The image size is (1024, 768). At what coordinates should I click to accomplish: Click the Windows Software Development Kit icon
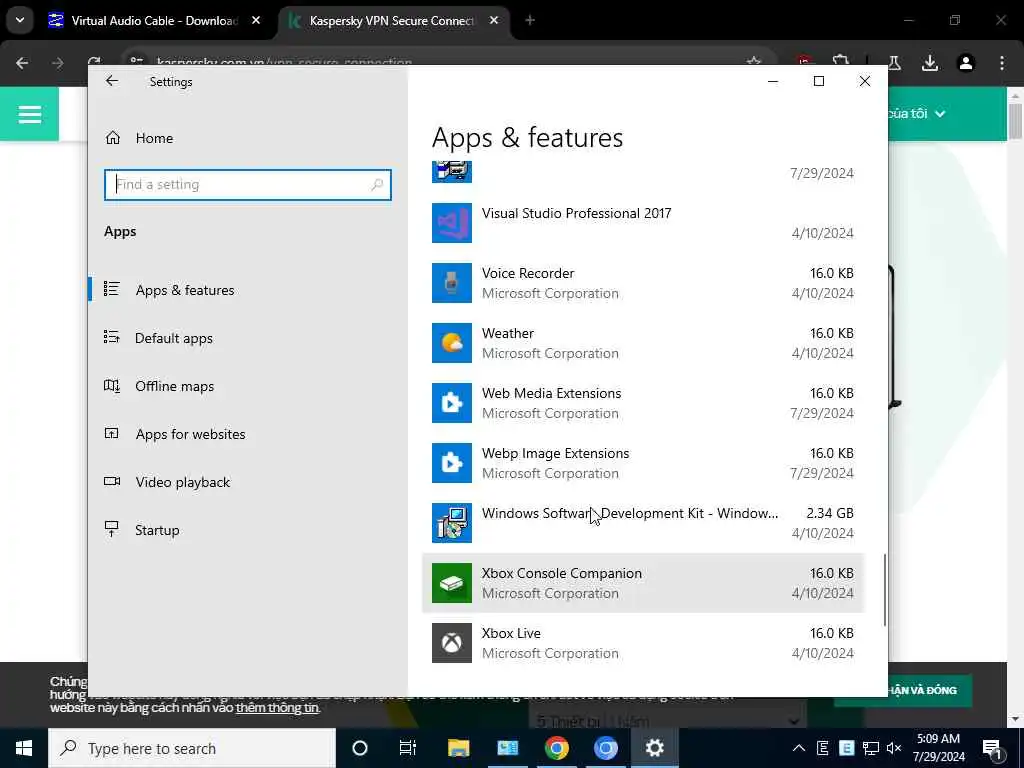point(451,523)
